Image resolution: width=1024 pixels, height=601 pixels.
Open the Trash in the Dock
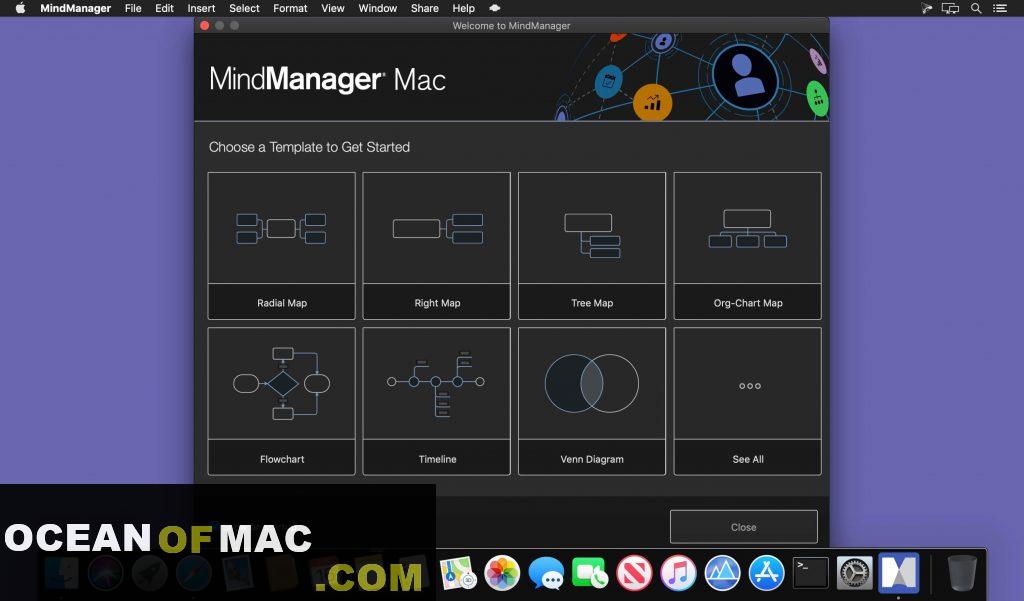pos(961,573)
